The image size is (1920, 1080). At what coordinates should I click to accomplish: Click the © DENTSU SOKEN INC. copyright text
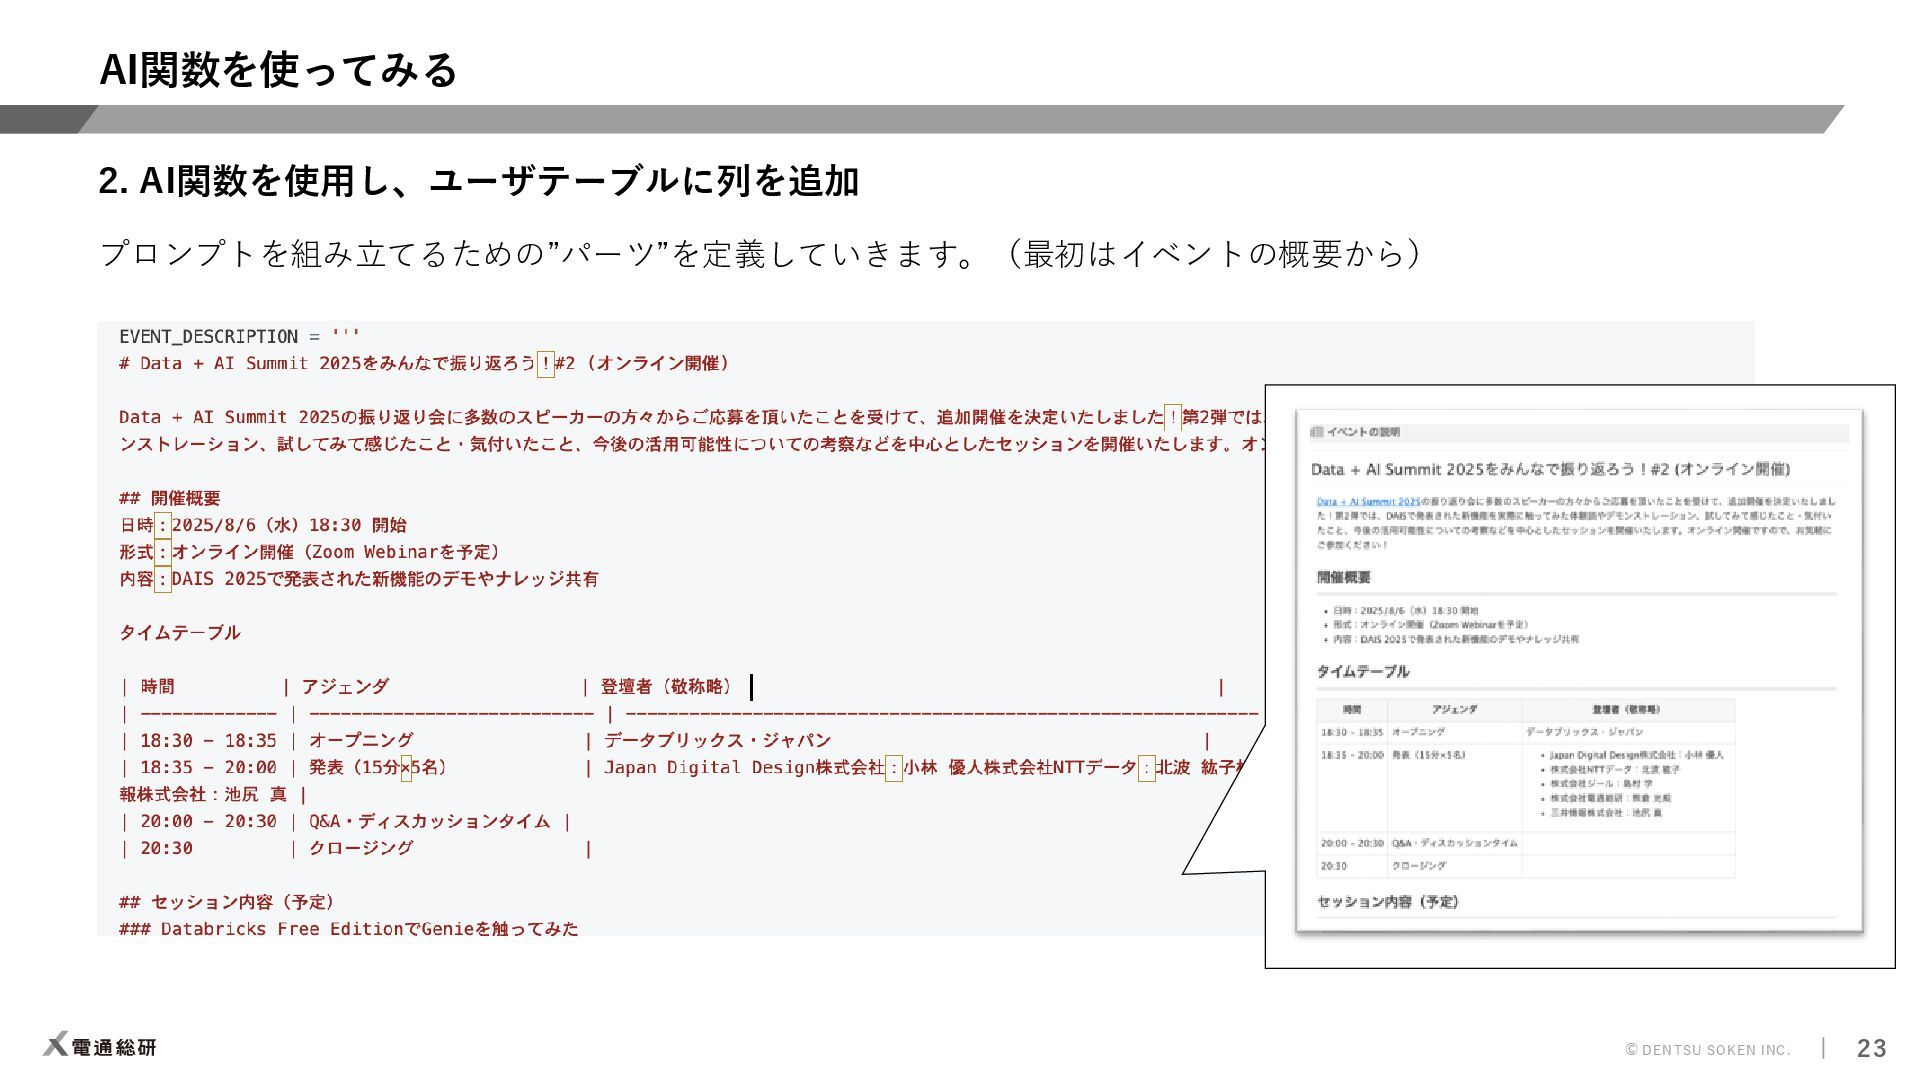pos(1708,1050)
